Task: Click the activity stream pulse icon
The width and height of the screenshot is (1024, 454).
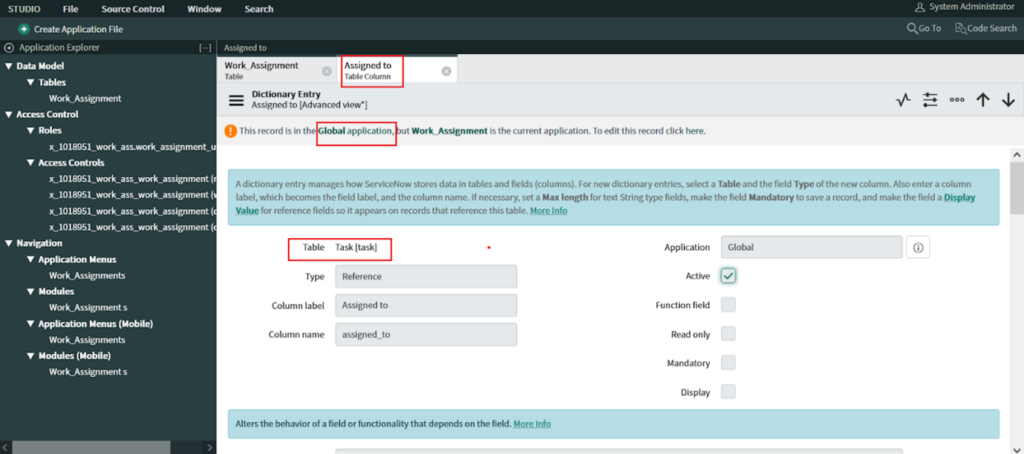Action: click(x=903, y=100)
